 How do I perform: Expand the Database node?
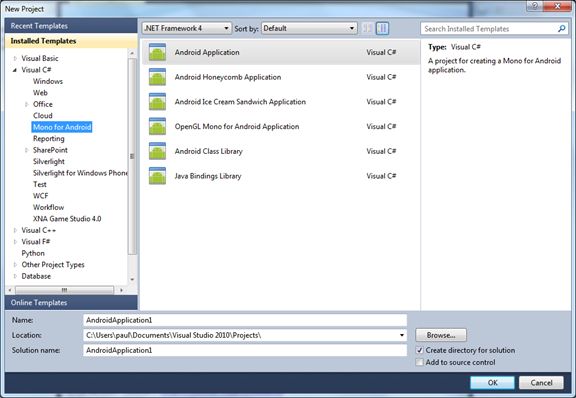pos(15,276)
